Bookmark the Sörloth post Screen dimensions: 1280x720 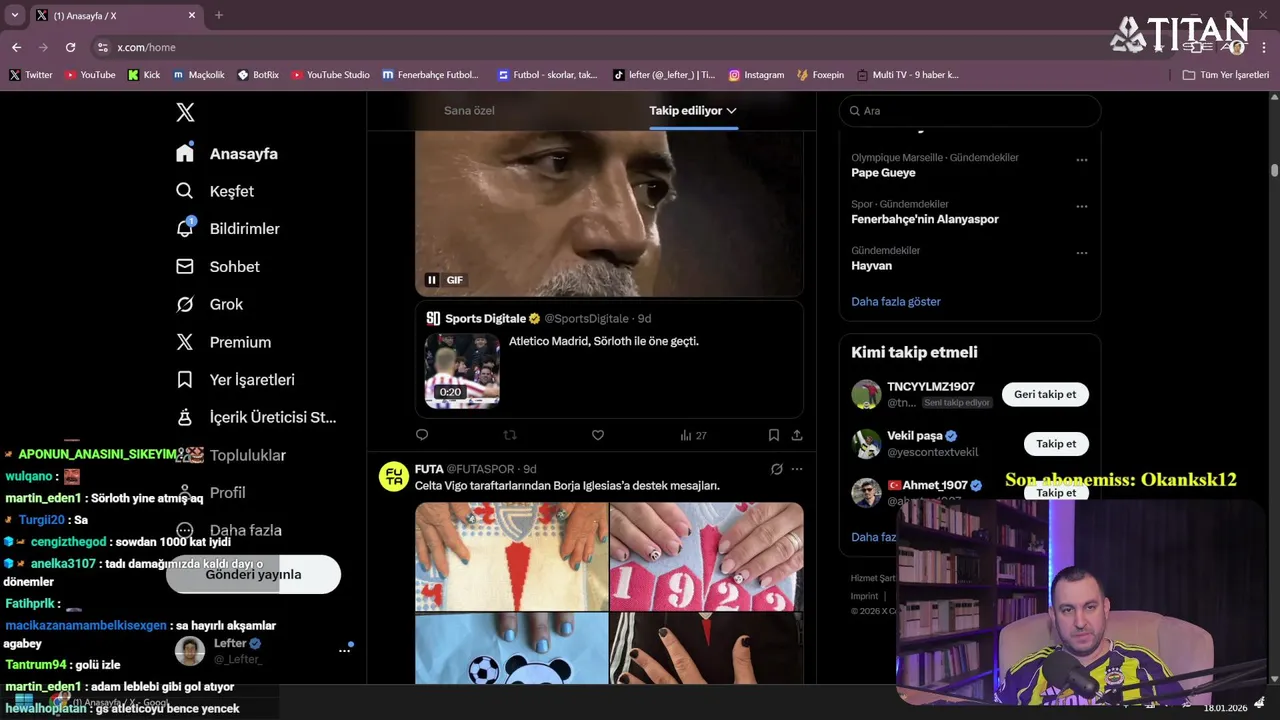coord(774,435)
